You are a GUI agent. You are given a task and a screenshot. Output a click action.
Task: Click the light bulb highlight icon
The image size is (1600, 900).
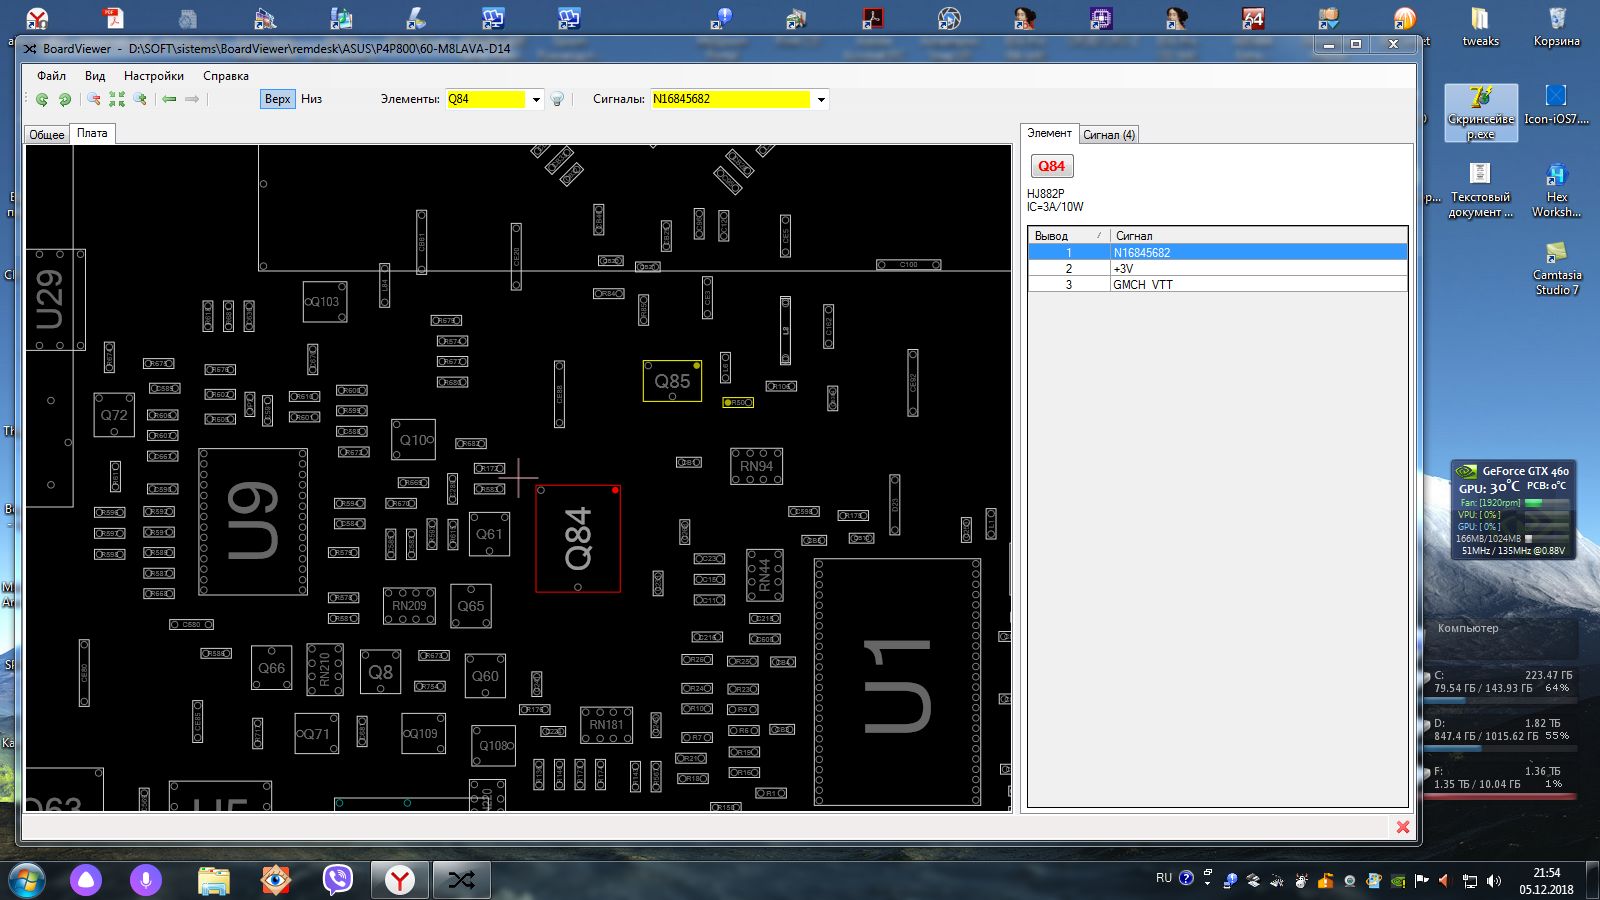[x=558, y=99]
